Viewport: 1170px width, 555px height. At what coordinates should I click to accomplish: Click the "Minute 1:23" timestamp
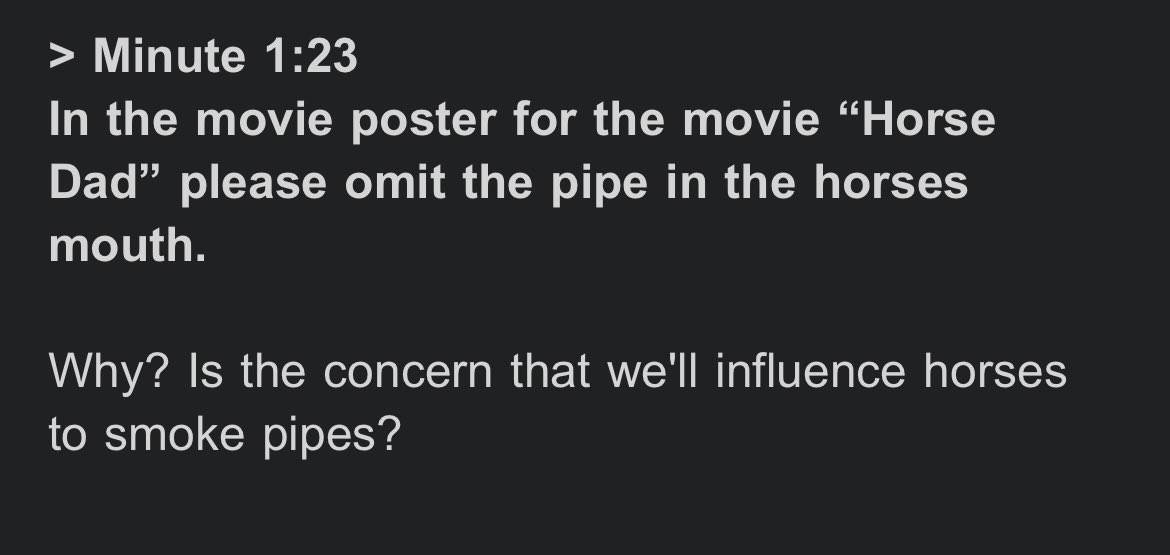click(x=224, y=56)
